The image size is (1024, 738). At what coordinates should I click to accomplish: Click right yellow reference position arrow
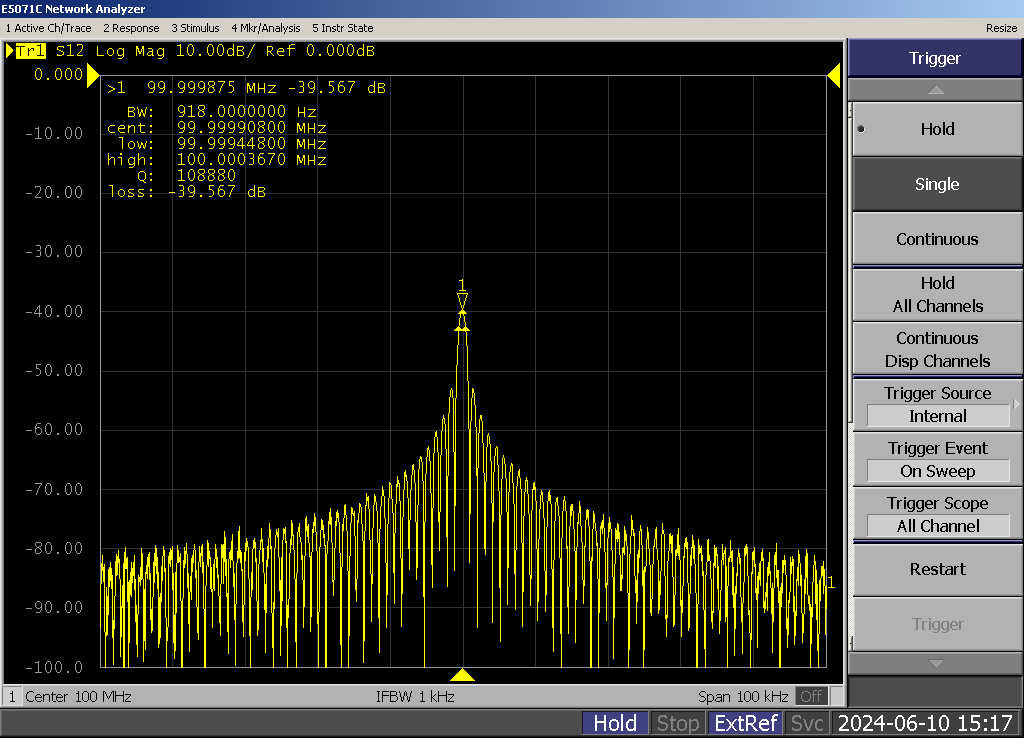point(833,76)
